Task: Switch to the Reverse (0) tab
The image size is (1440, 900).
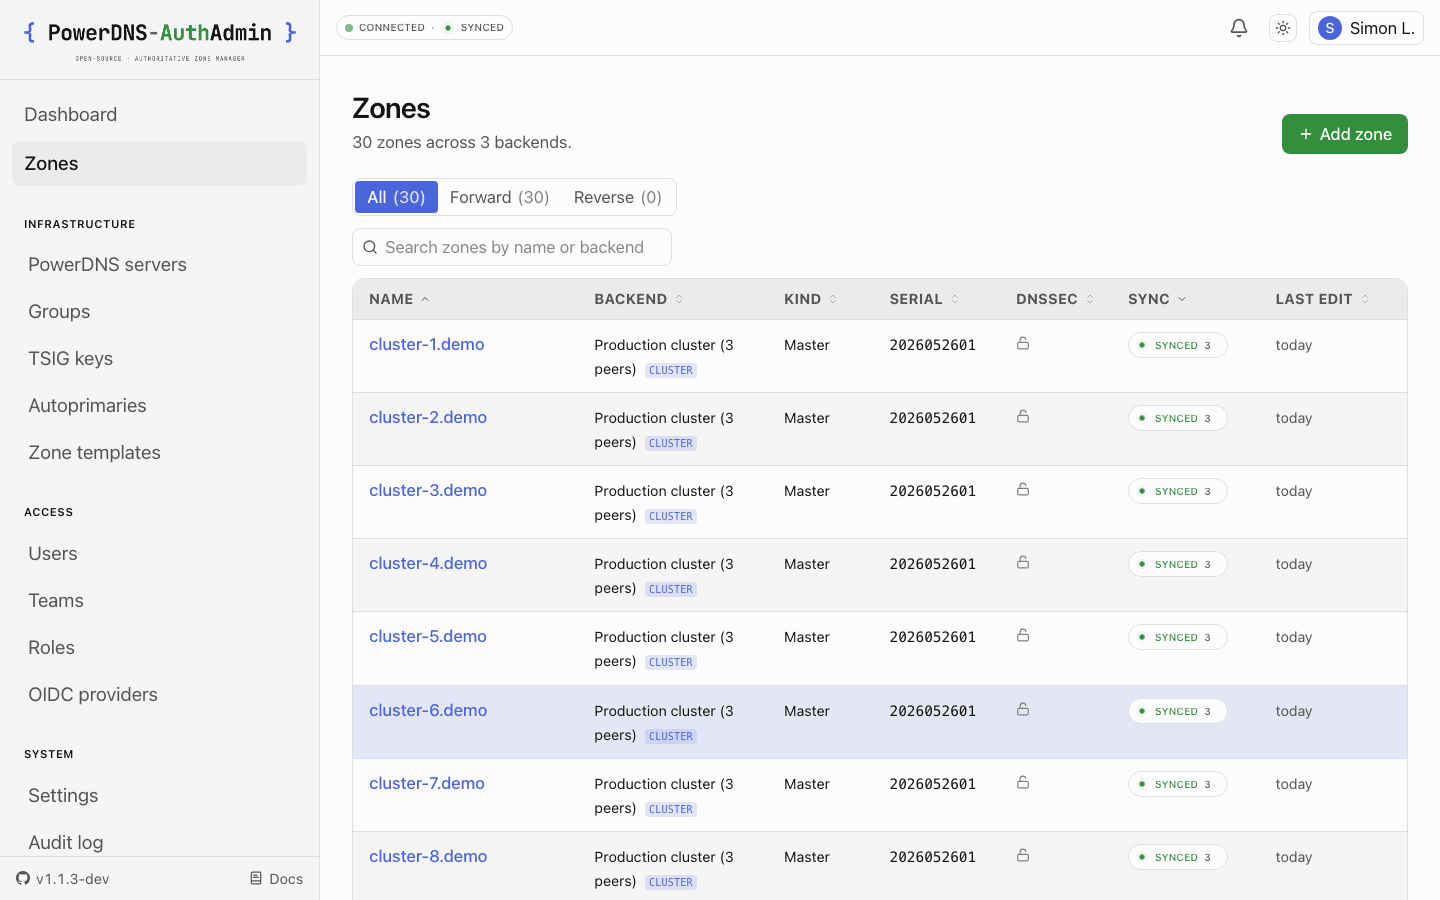Action: (x=618, y=197)
